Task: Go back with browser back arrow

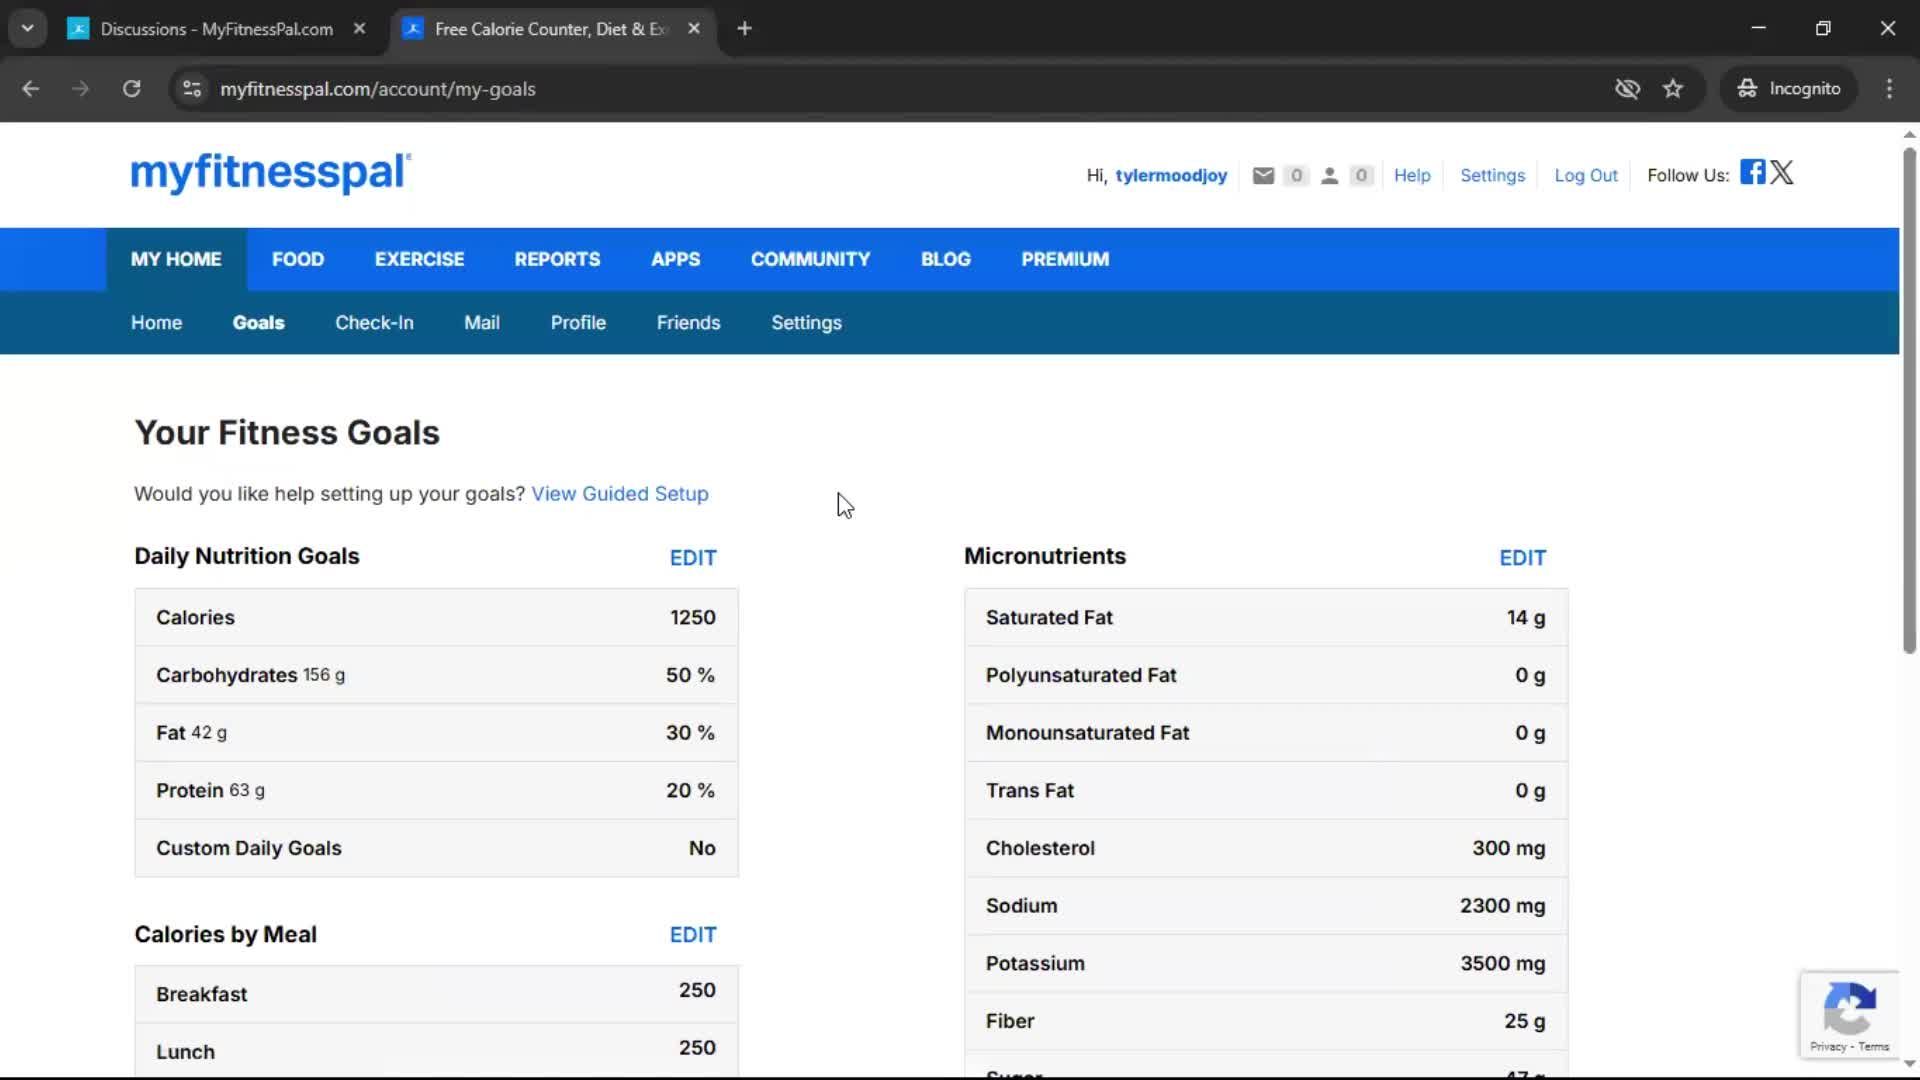Action: [30, 89]
